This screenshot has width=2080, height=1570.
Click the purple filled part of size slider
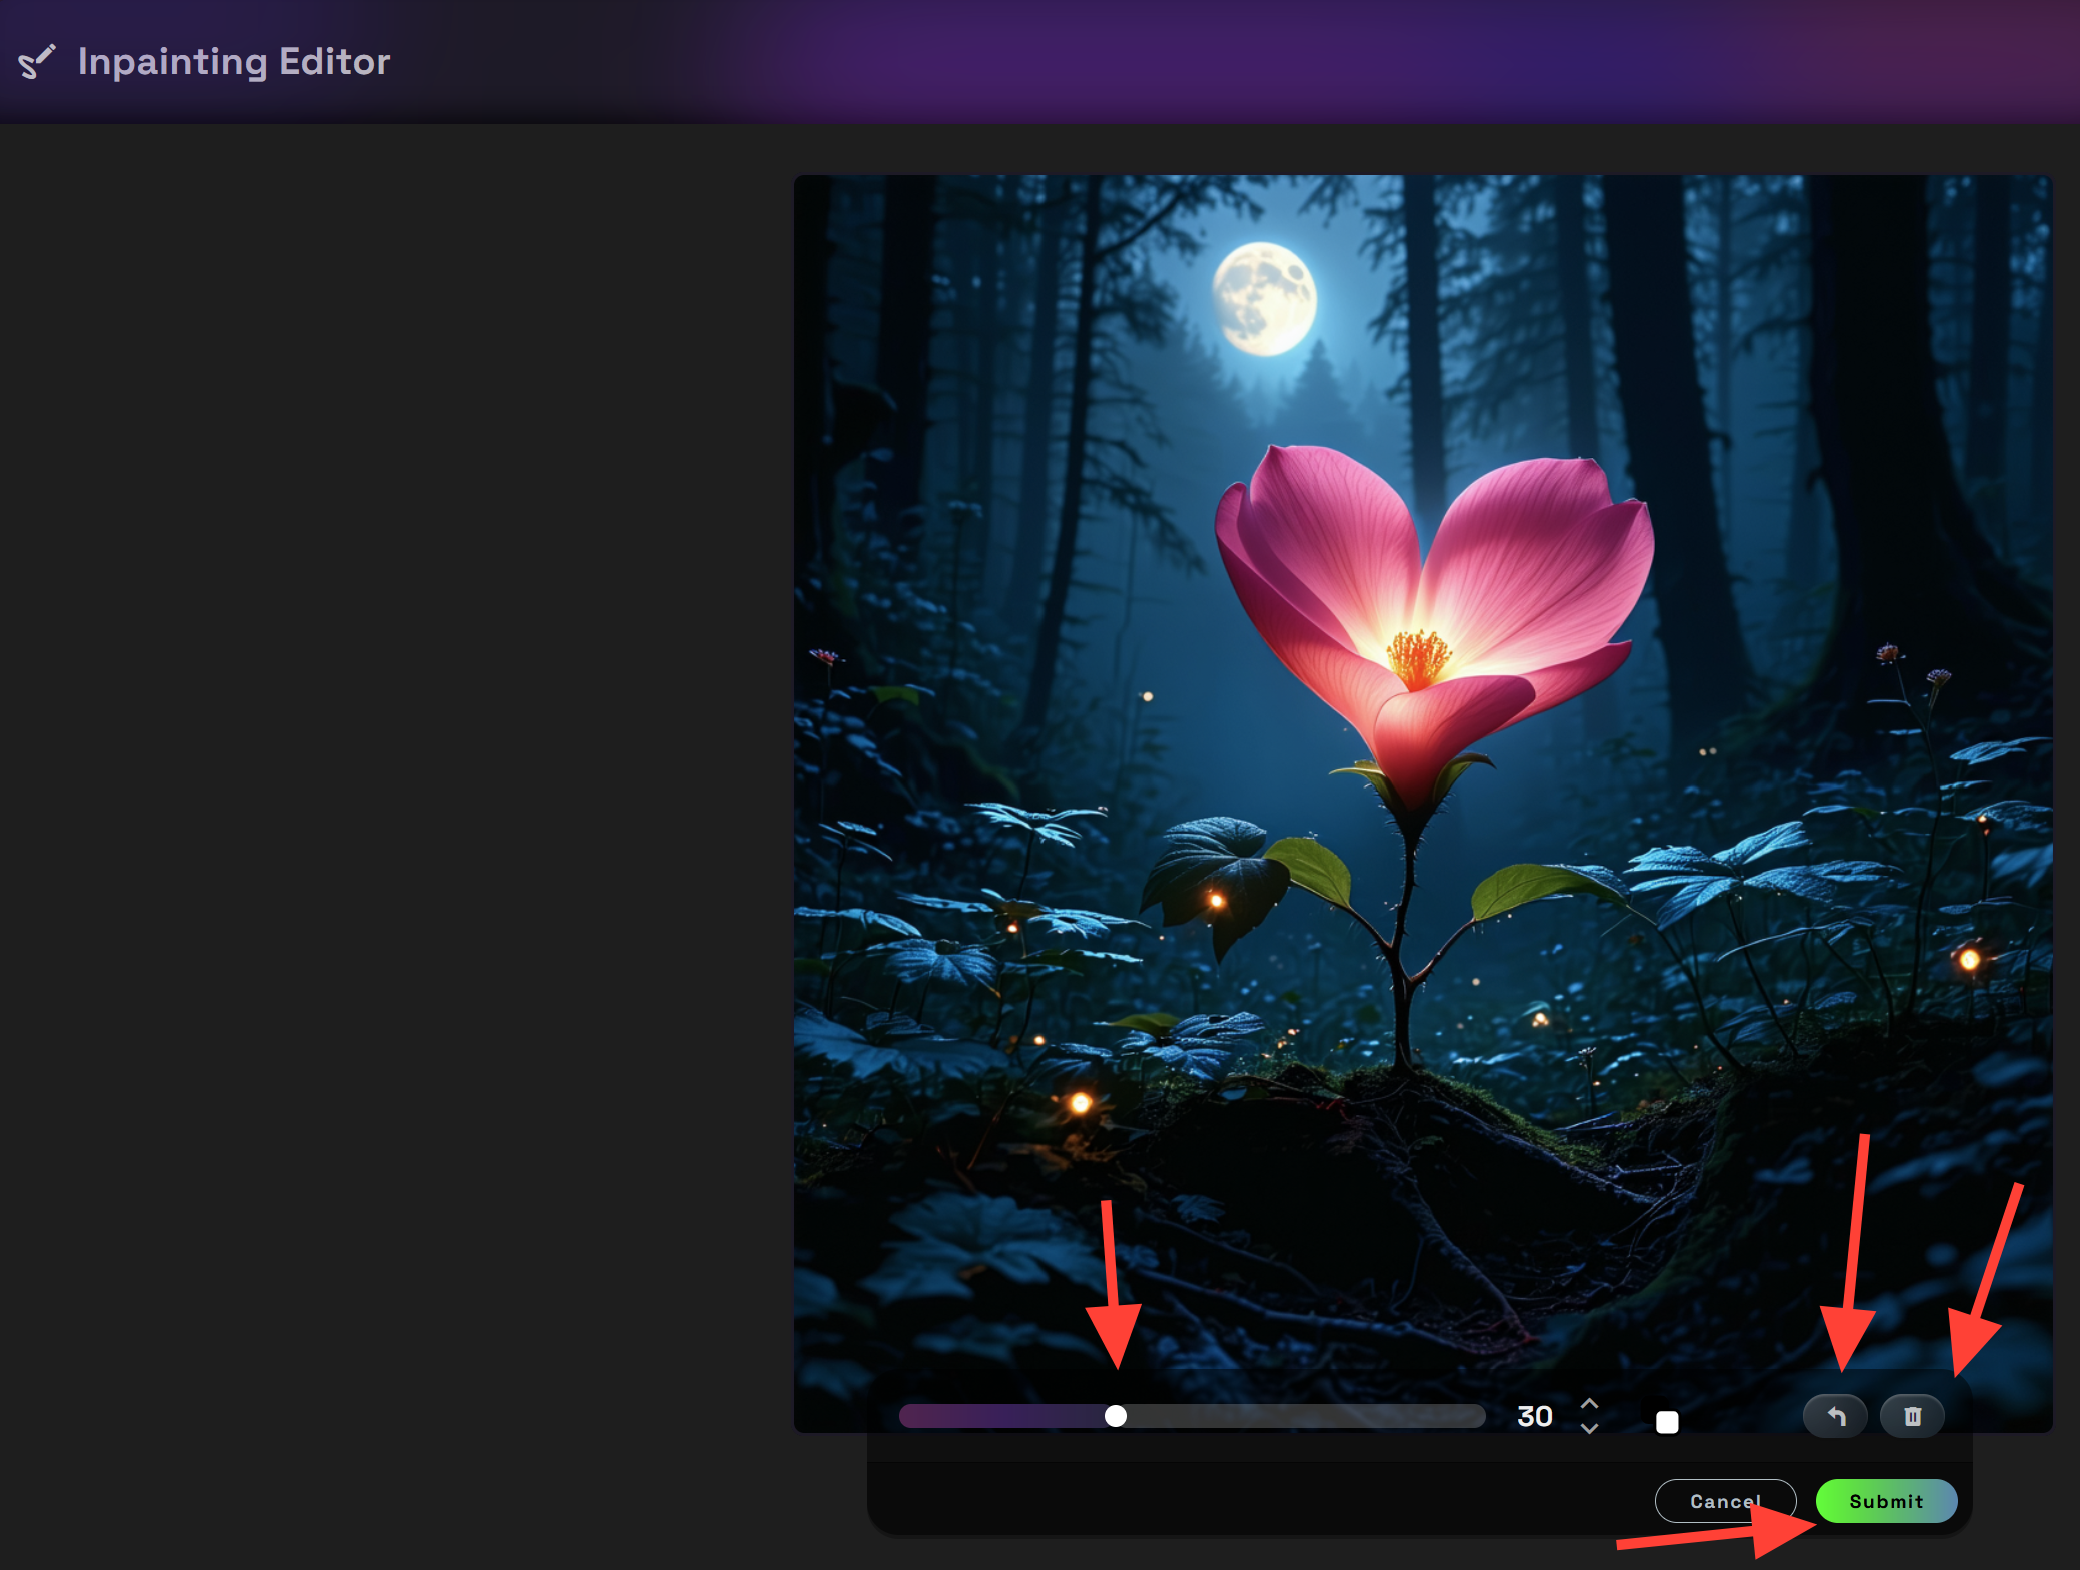1000,1416
